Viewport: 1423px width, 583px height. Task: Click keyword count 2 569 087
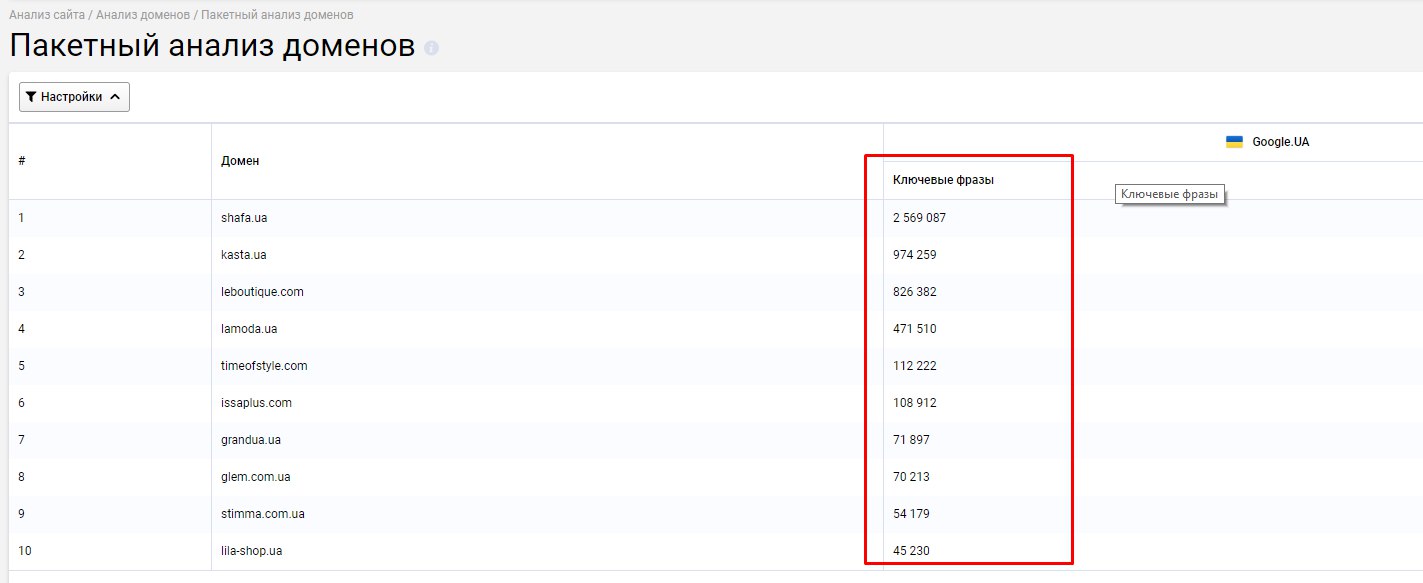click(919, 218)
